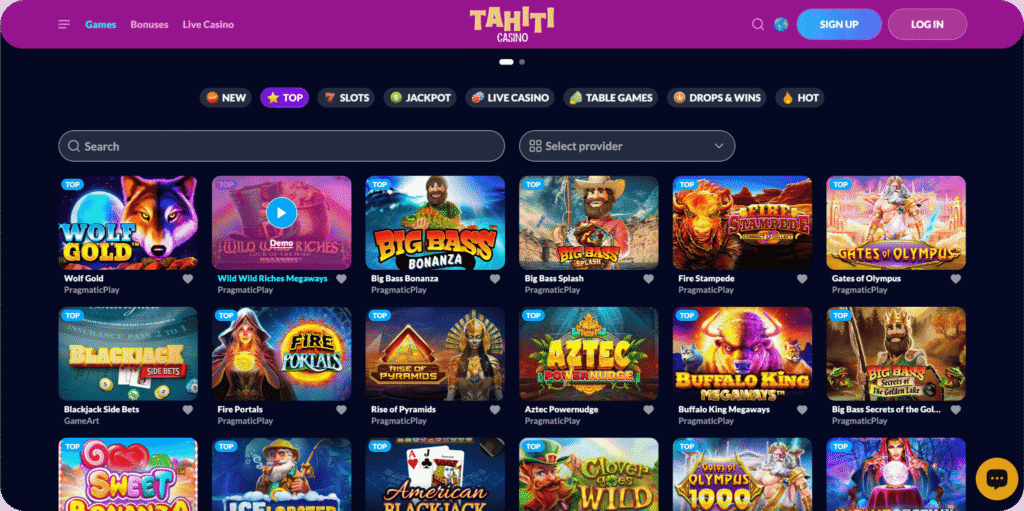Open the globe language selector
The image size is (1024, 511).
coord(780,25)
